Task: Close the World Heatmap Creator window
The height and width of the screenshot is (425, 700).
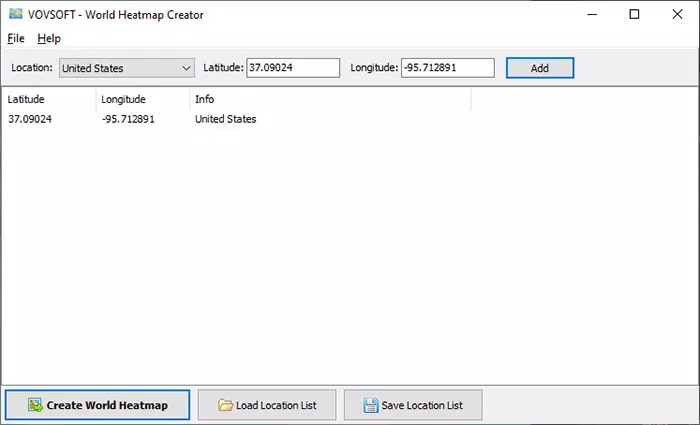Action: point(677,14)
